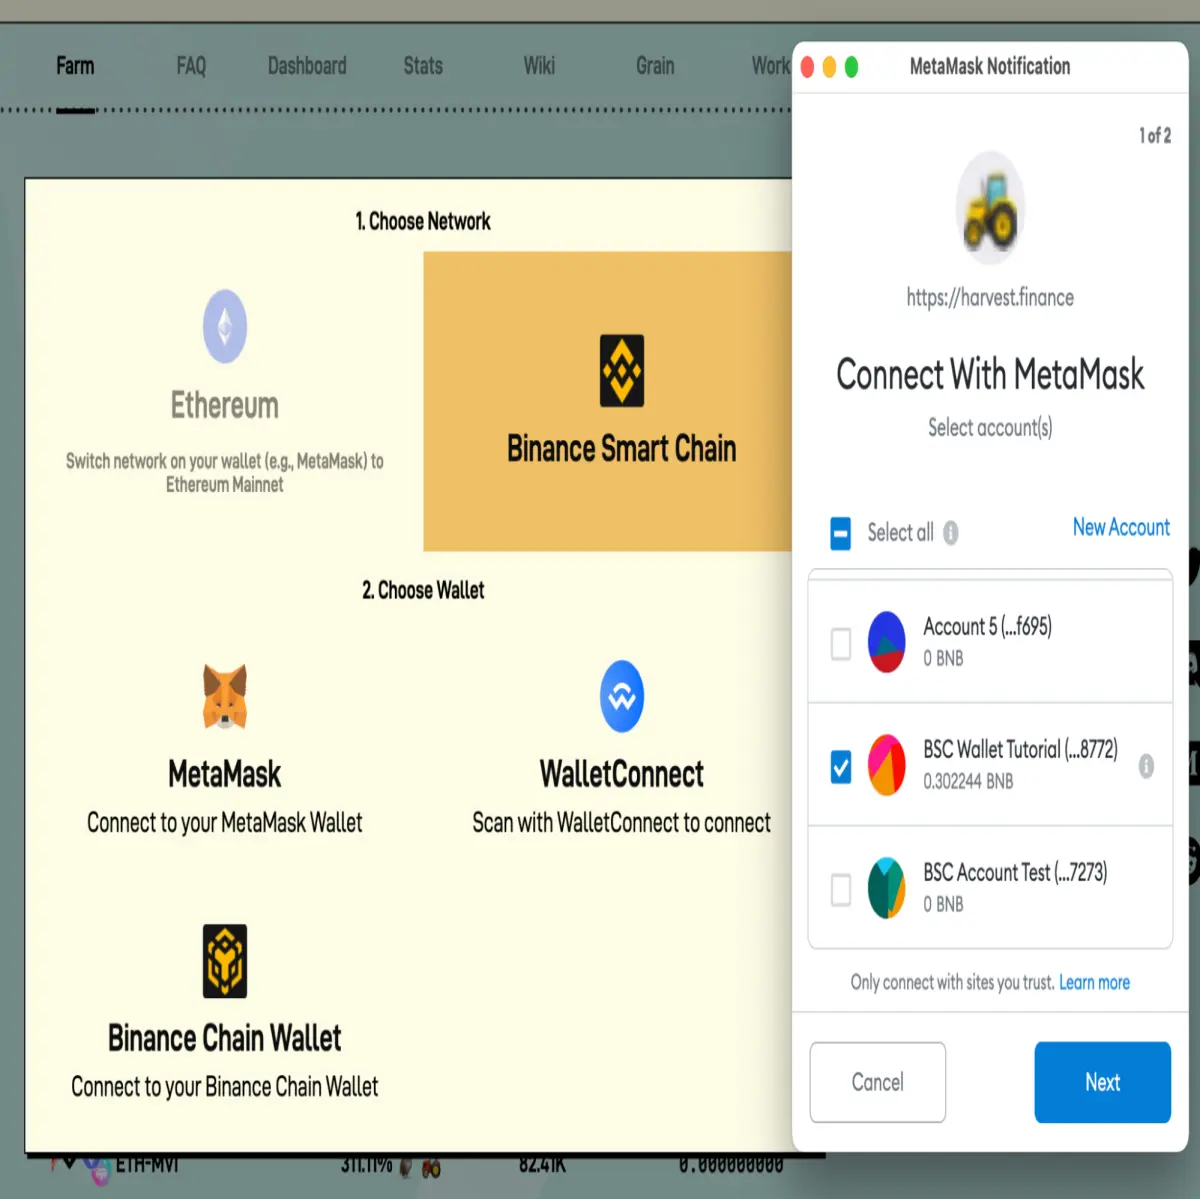This screenshot has height=1200, width=1200.
Task: Click 'Connect to your MetaMask Wallet' text
Action: (x=225, y=823)
